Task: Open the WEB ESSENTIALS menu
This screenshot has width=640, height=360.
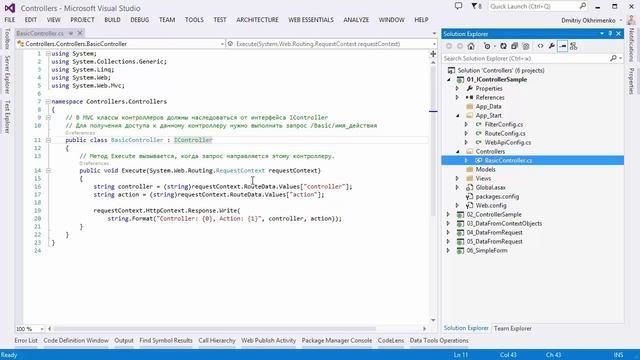Action: [311, 20]
